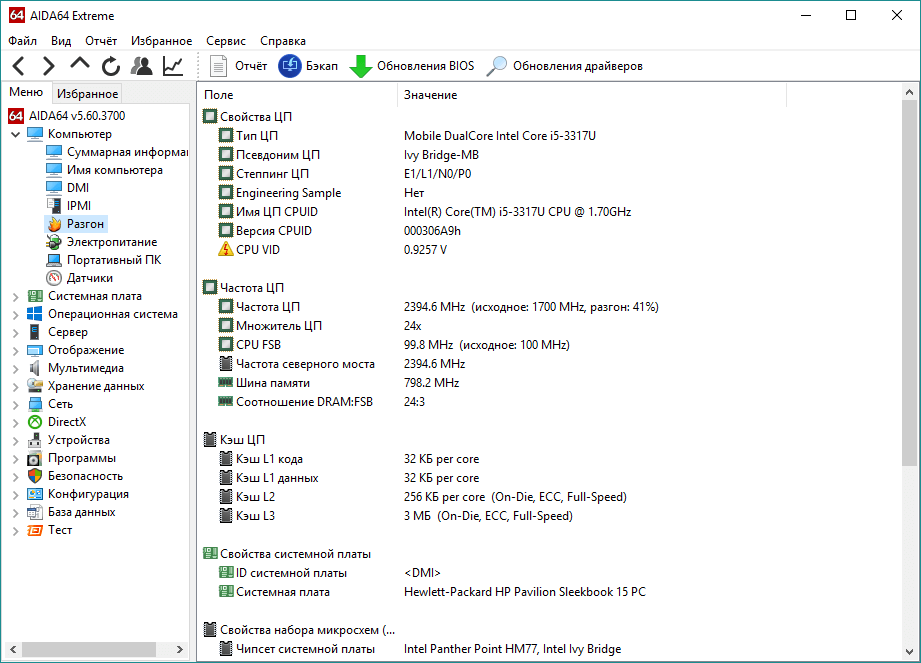
Task: Click the CPU VID warning icon
Action: [x=226, y=250]
